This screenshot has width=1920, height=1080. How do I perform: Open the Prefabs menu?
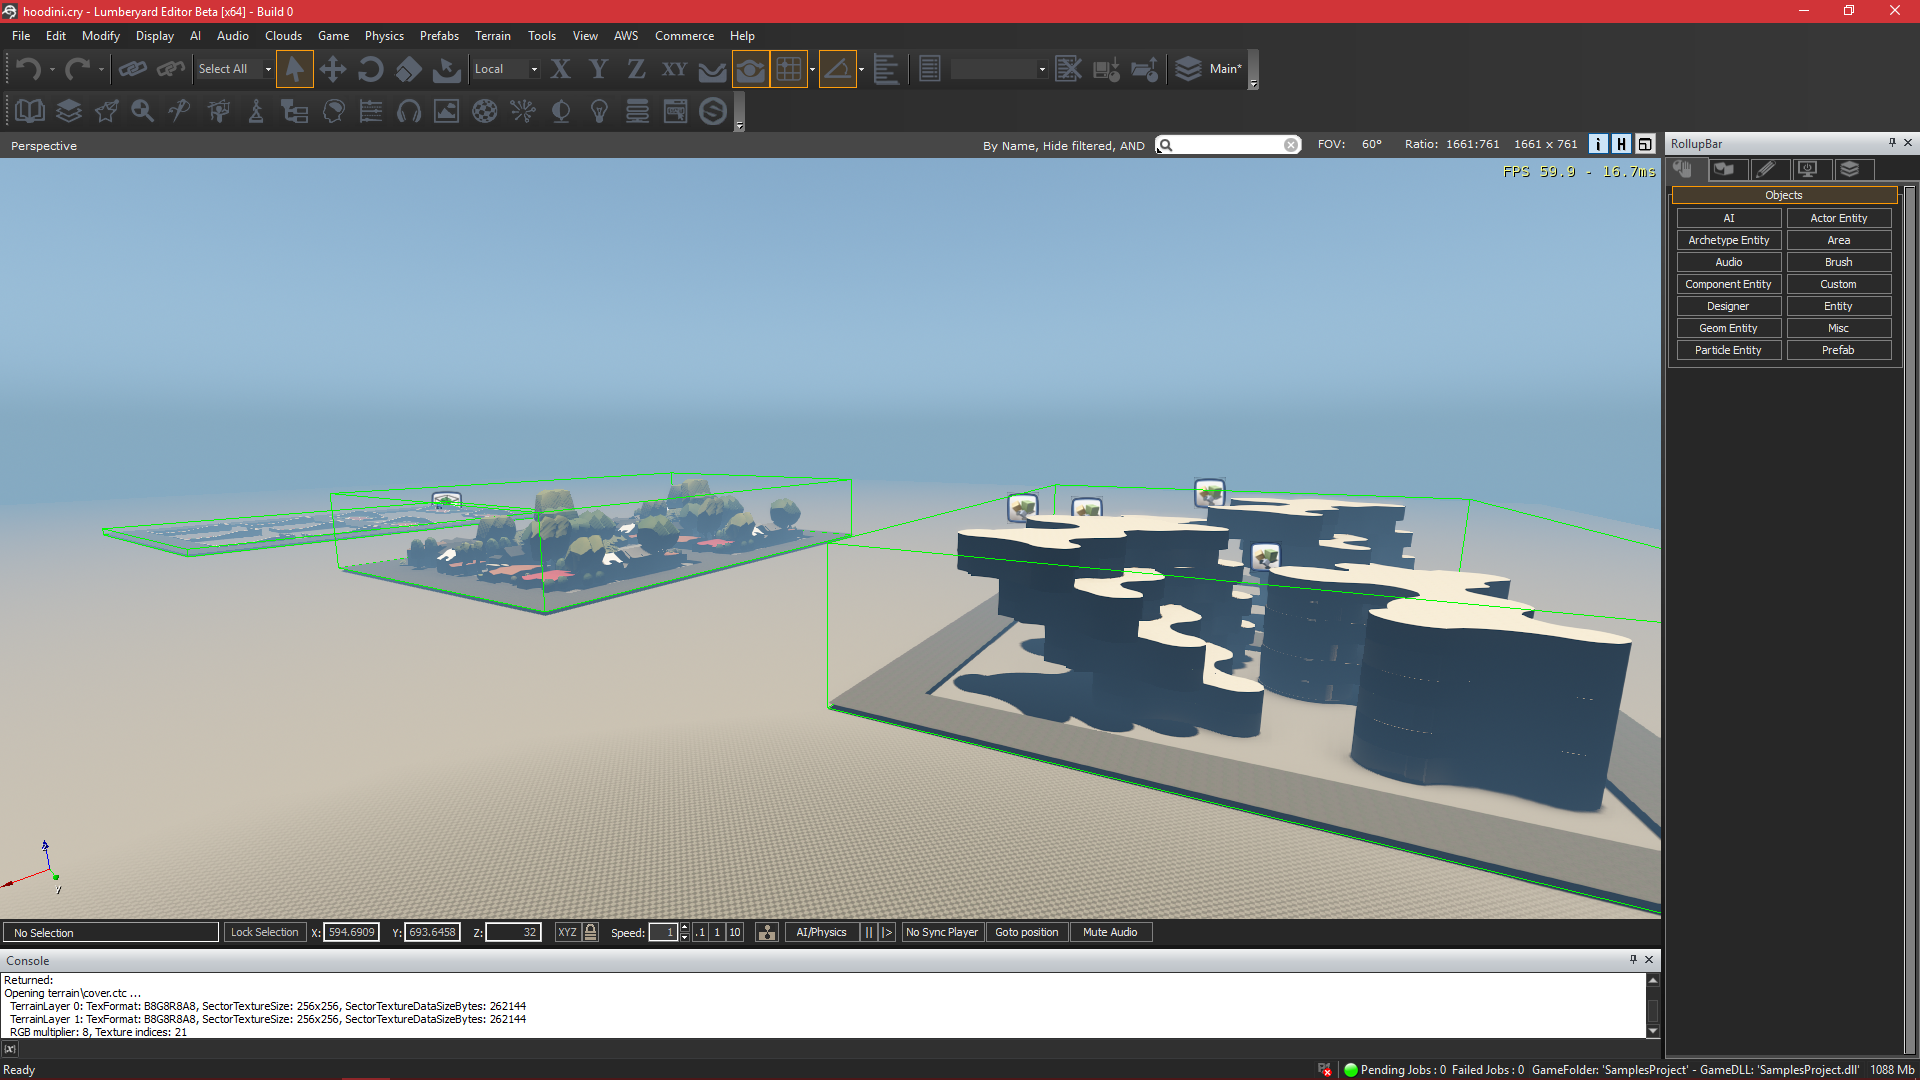(x=439, y=36)
